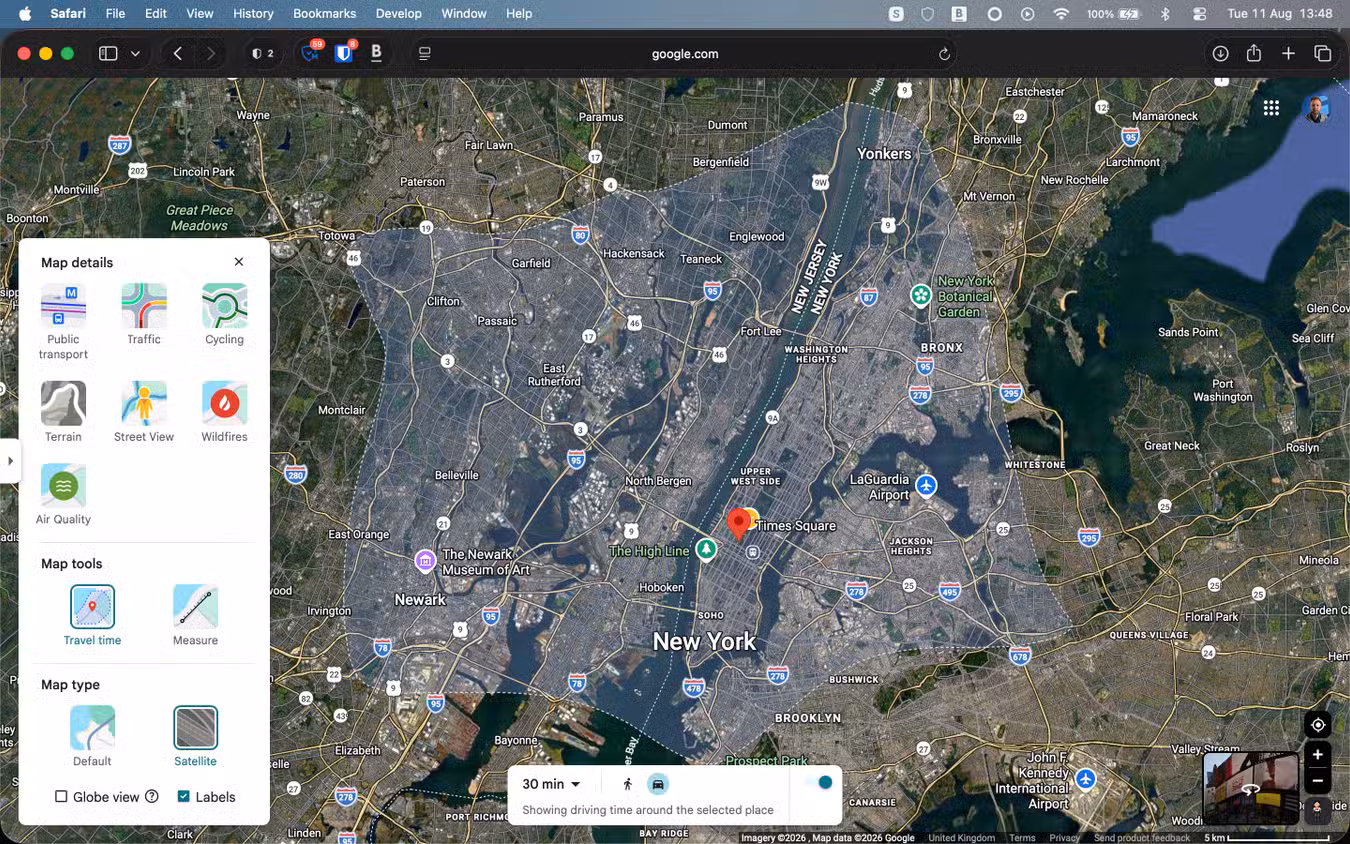The width and height of the screenshot is (1350, 844).
Task: Select the Travel time tool
Action: 92,616
